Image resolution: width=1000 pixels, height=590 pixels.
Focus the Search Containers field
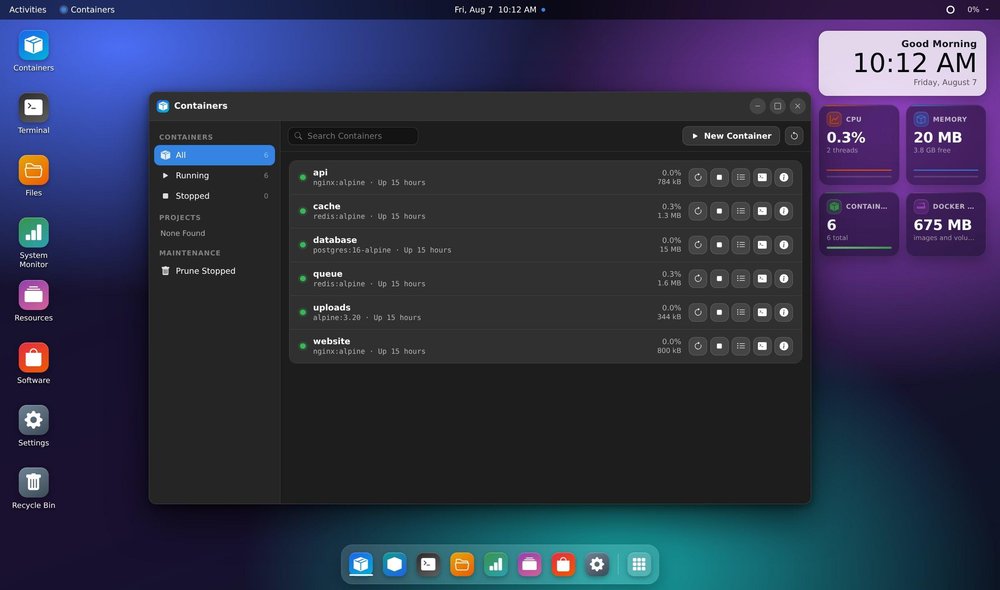353,136
